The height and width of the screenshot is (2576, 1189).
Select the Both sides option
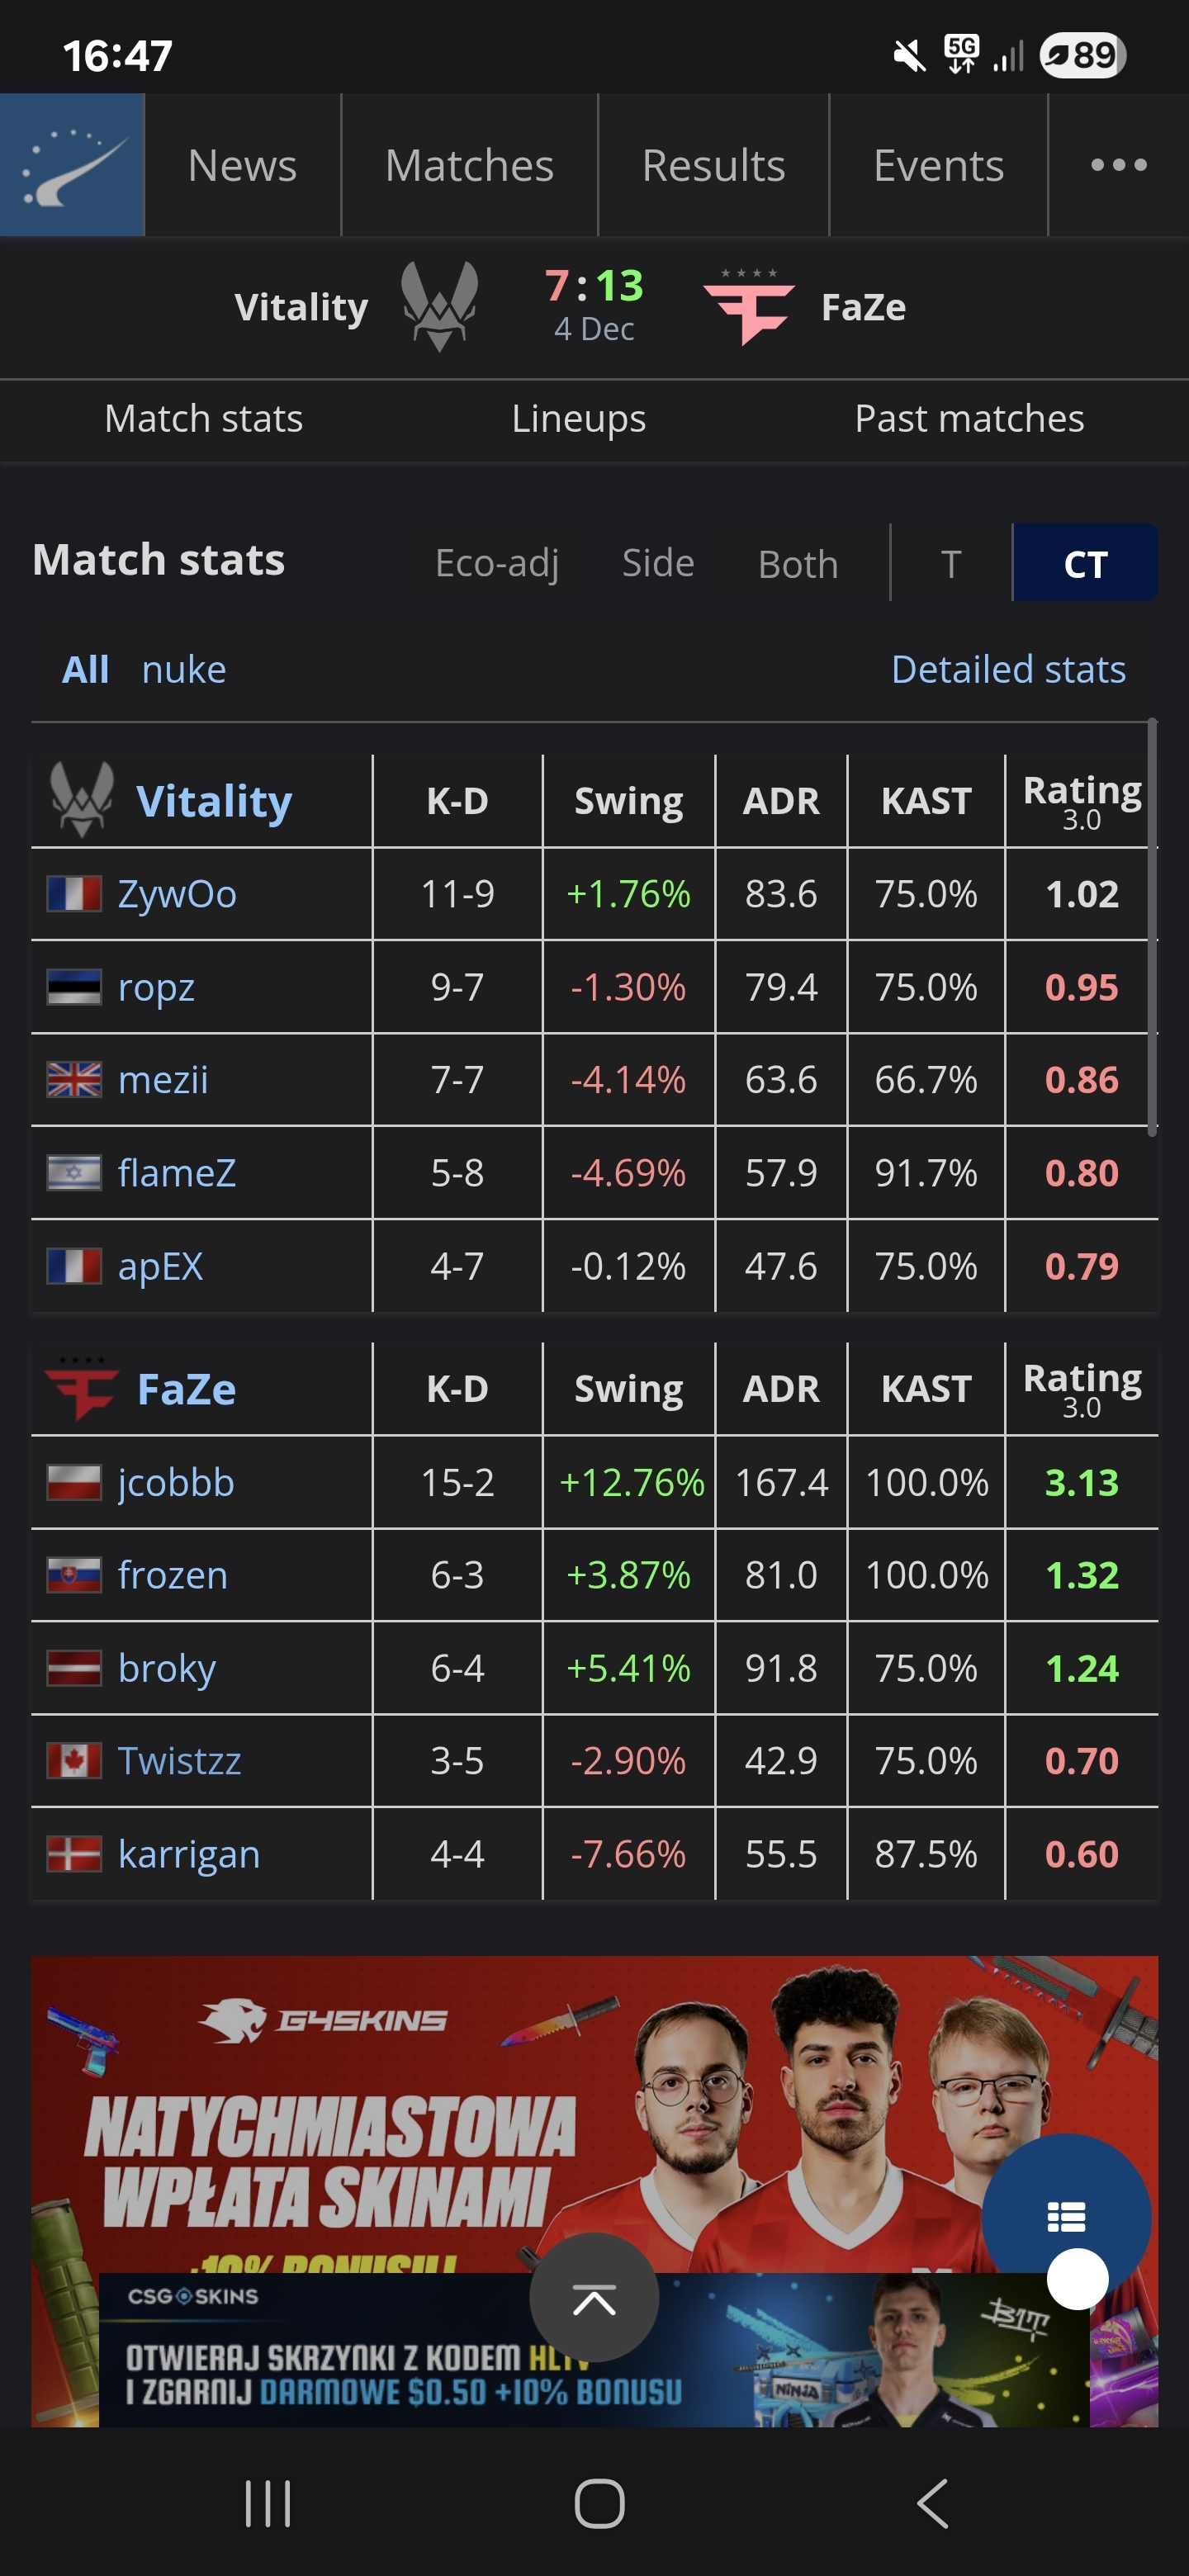(797, 563)
